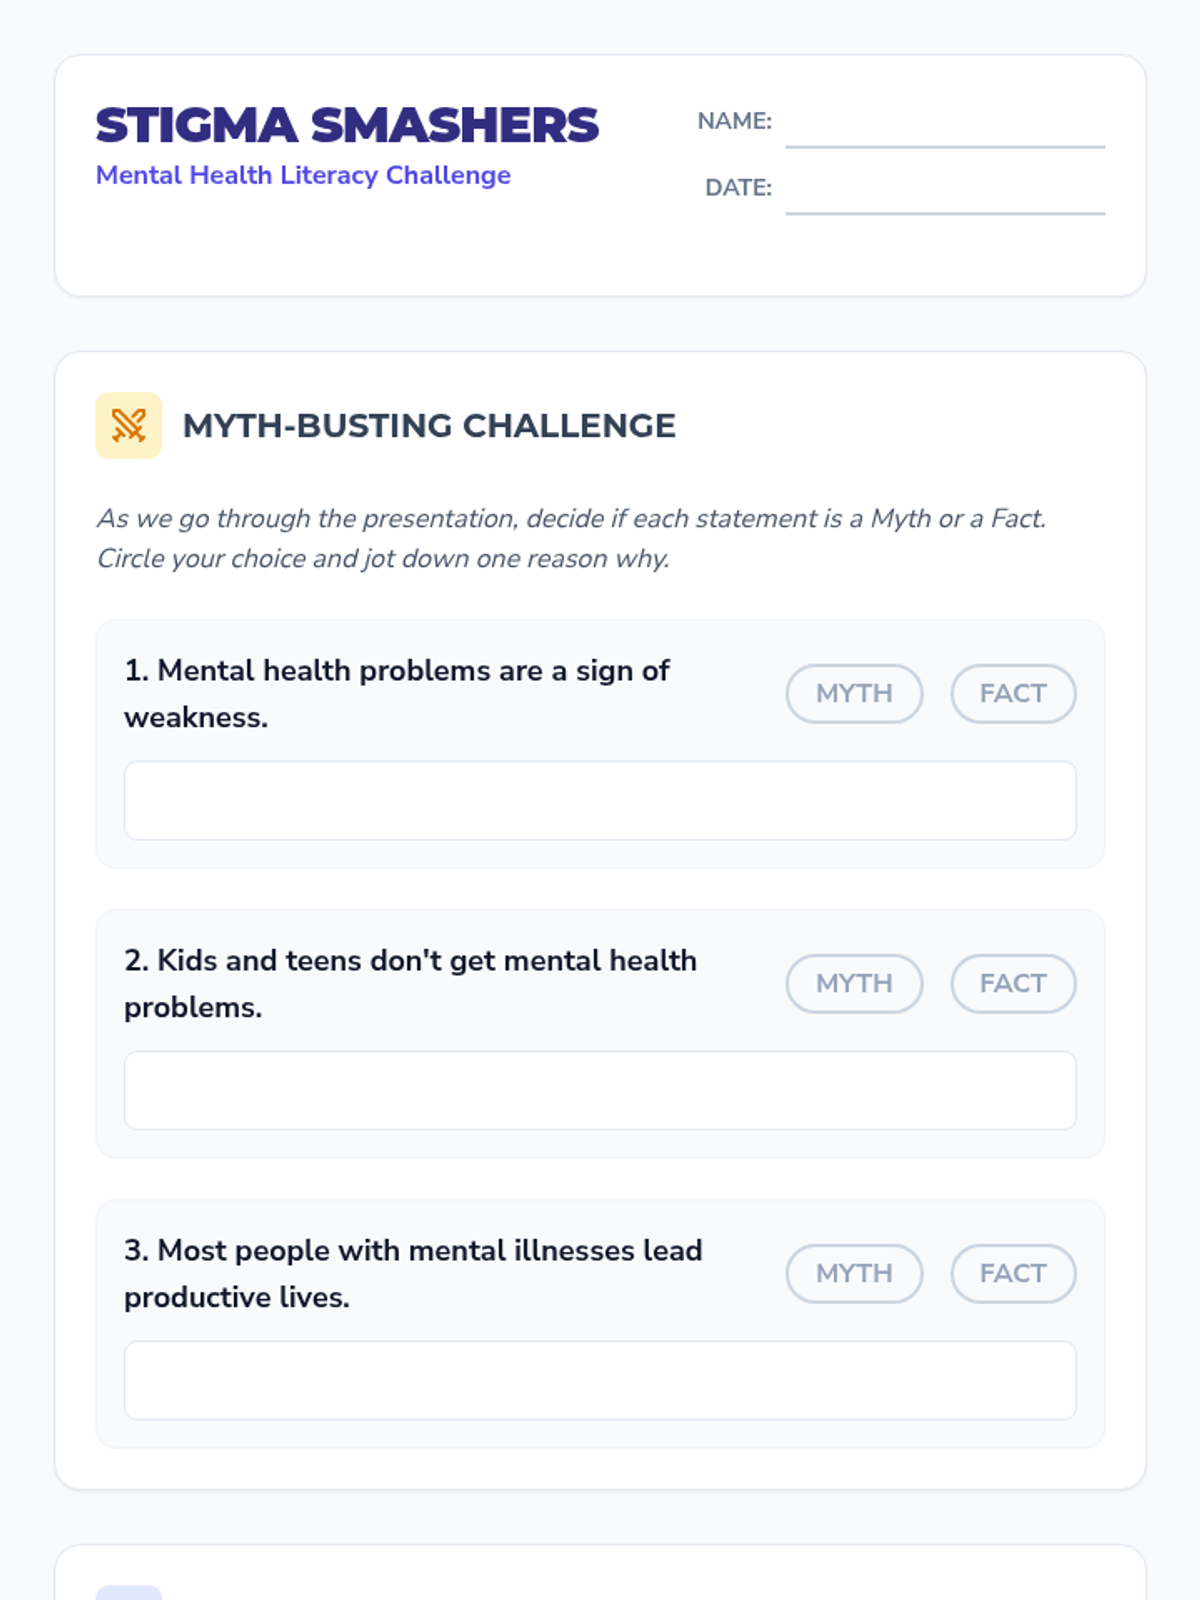The height and width of the screenshot is (1600, 1200).
Task: Click statement 3 text about productive lives
Action: pyautogui.click(x=412, y=1273)
